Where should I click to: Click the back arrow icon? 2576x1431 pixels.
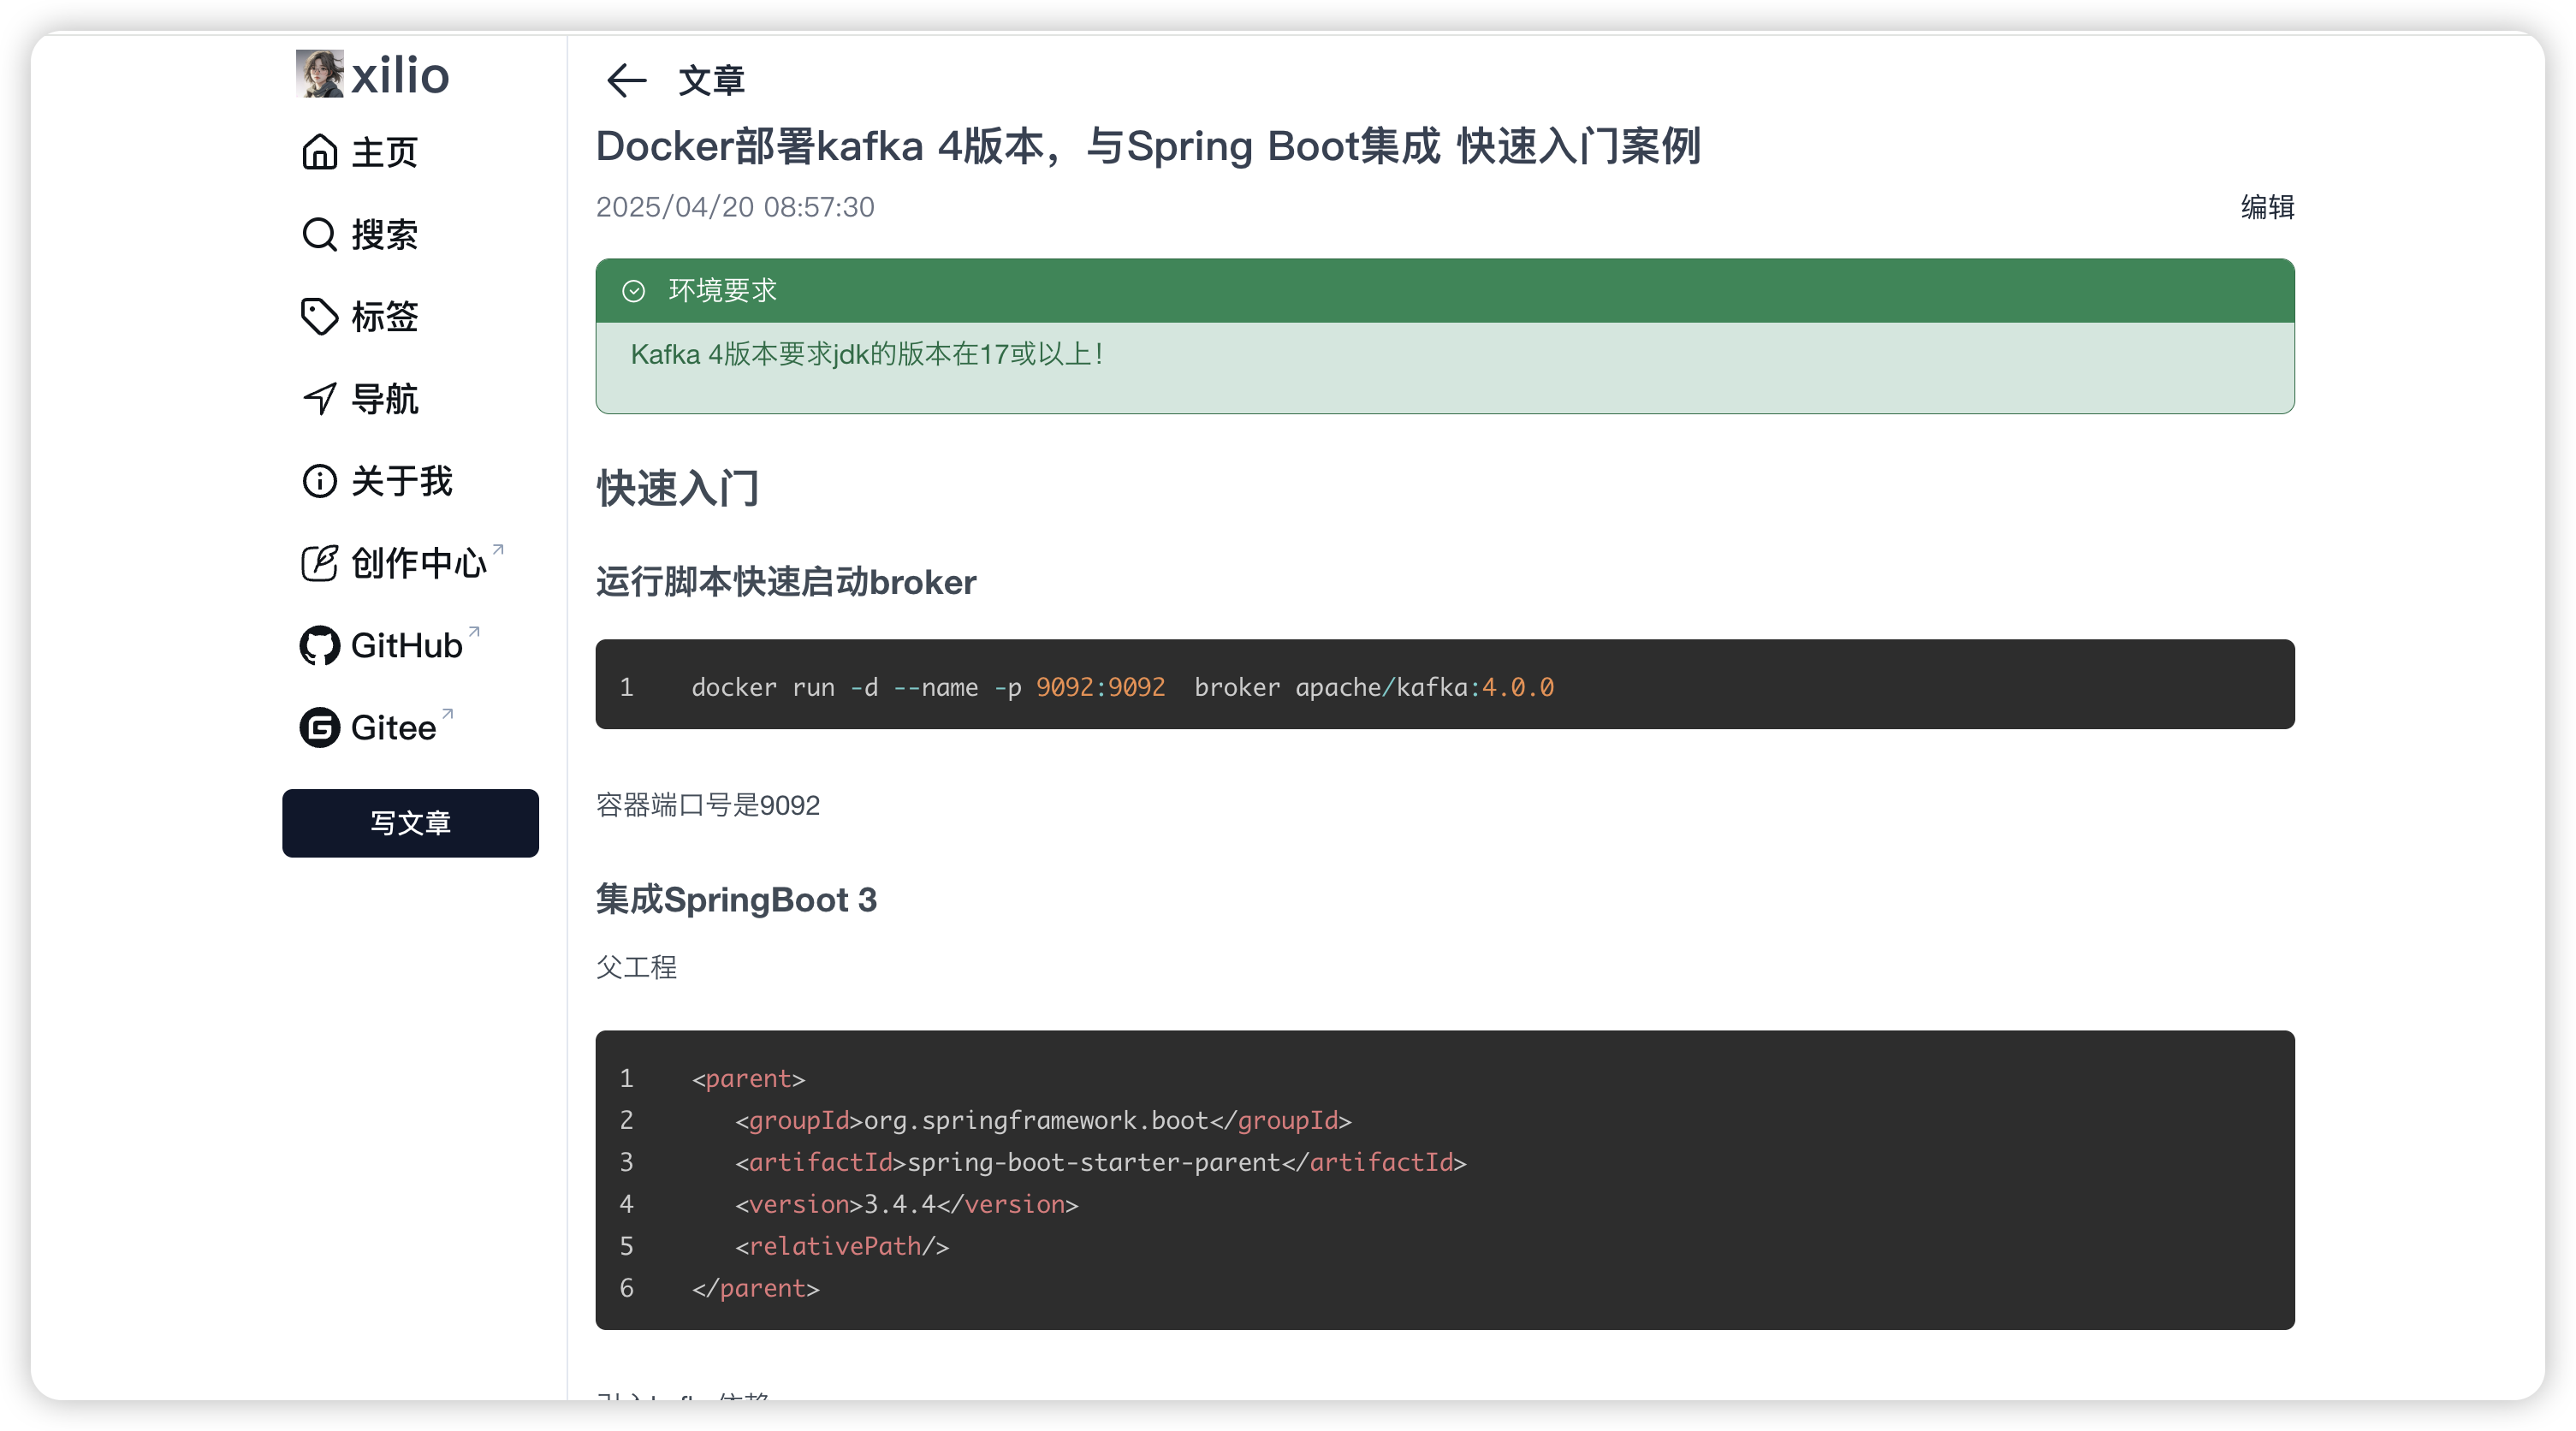tap(626, 80)
